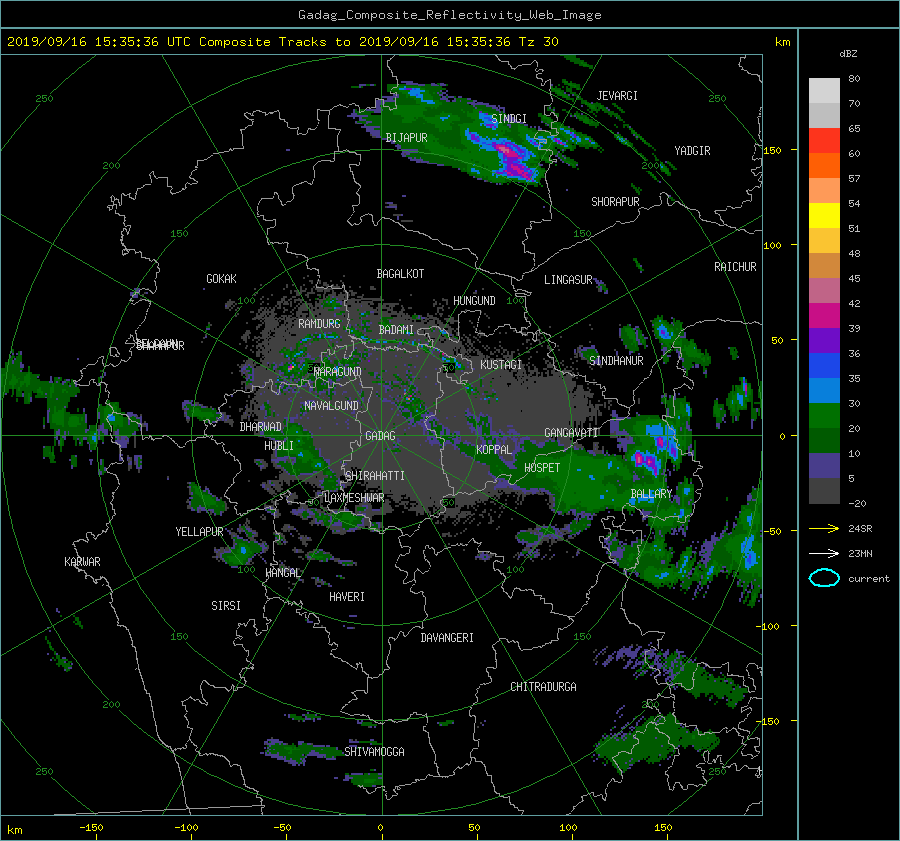Click the UTC timestamp header line
This screenshot has height=841, width=900.
pos(282,42)
